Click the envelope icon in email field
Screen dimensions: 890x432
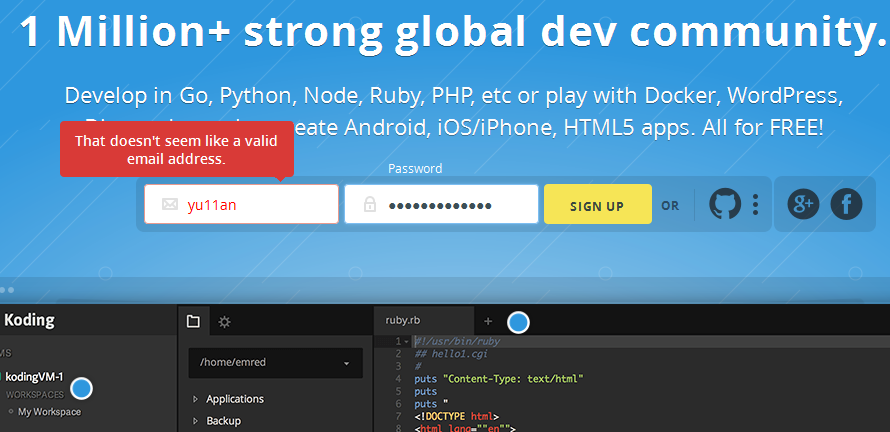170,204
